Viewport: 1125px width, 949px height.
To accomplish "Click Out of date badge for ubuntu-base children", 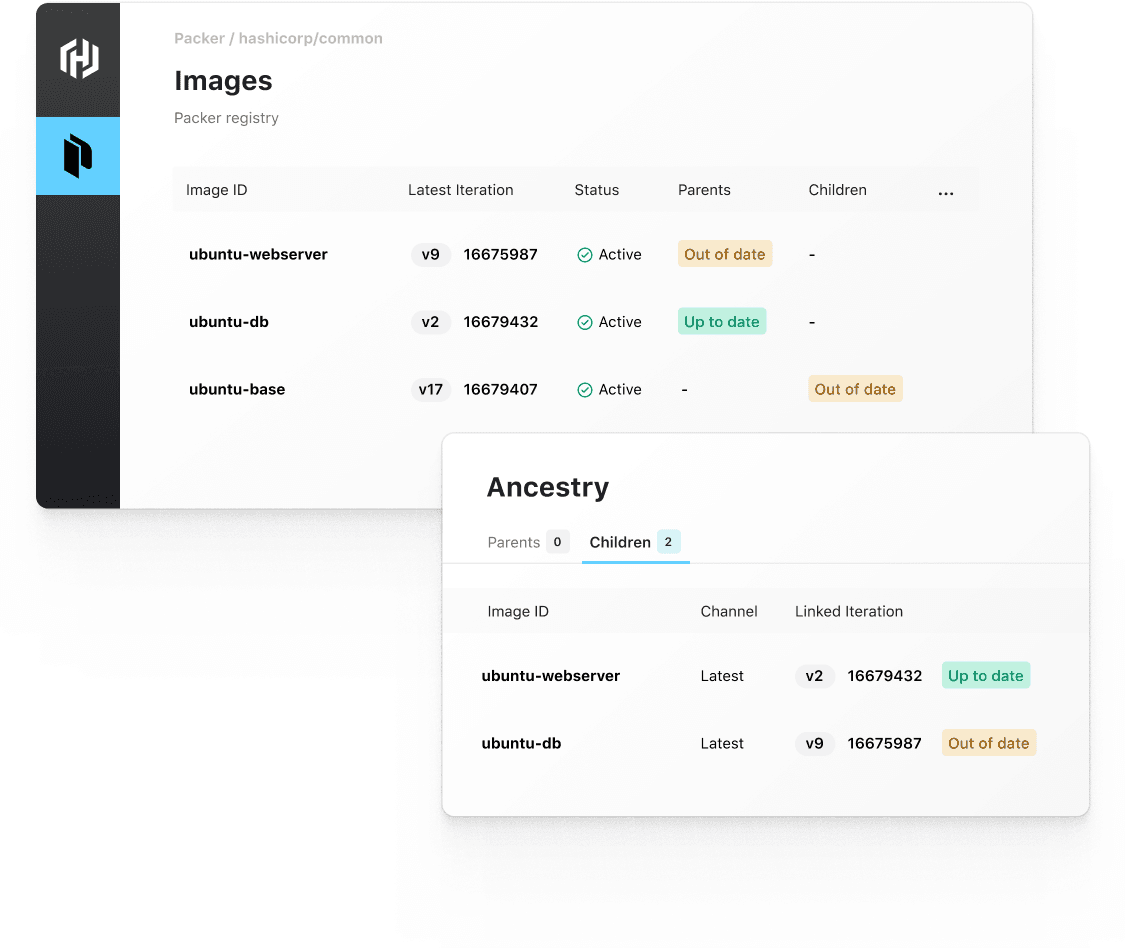I will (855, 389).
